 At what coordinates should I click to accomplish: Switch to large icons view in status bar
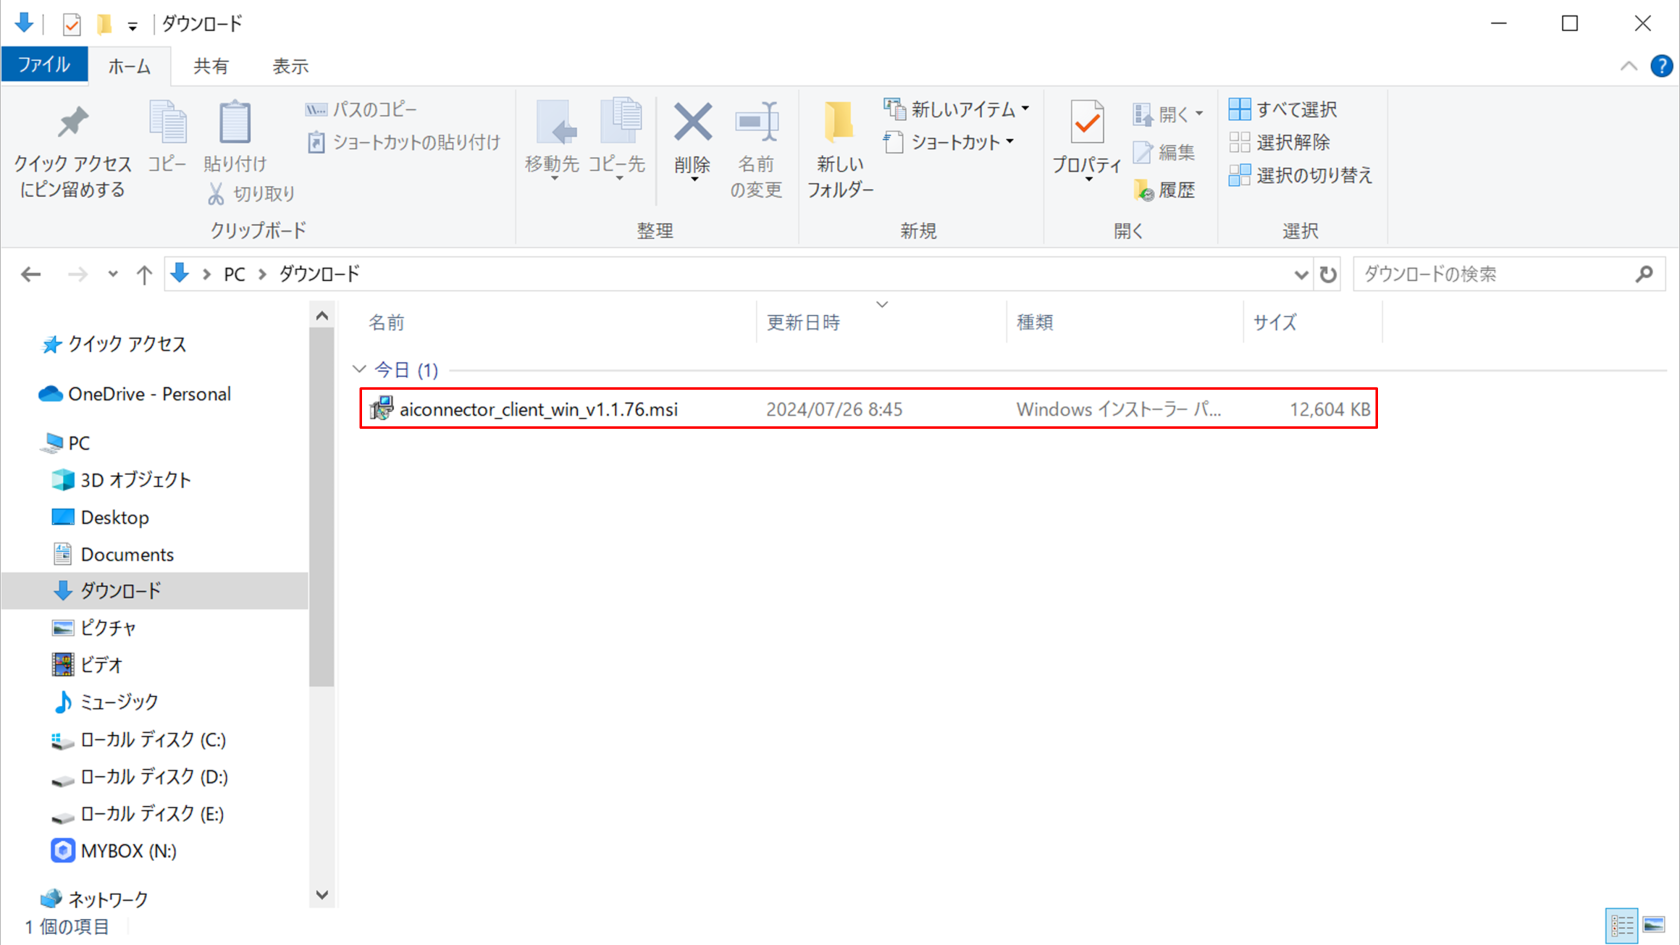1654,925
